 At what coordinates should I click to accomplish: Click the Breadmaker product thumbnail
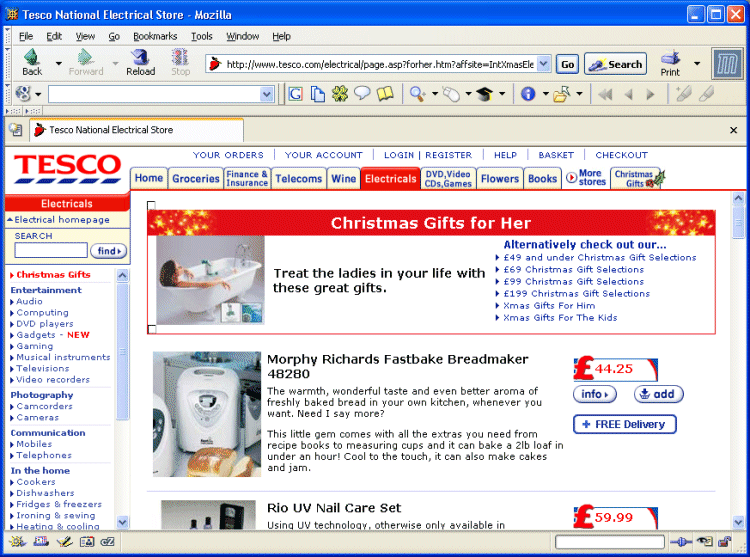[207, 414]
